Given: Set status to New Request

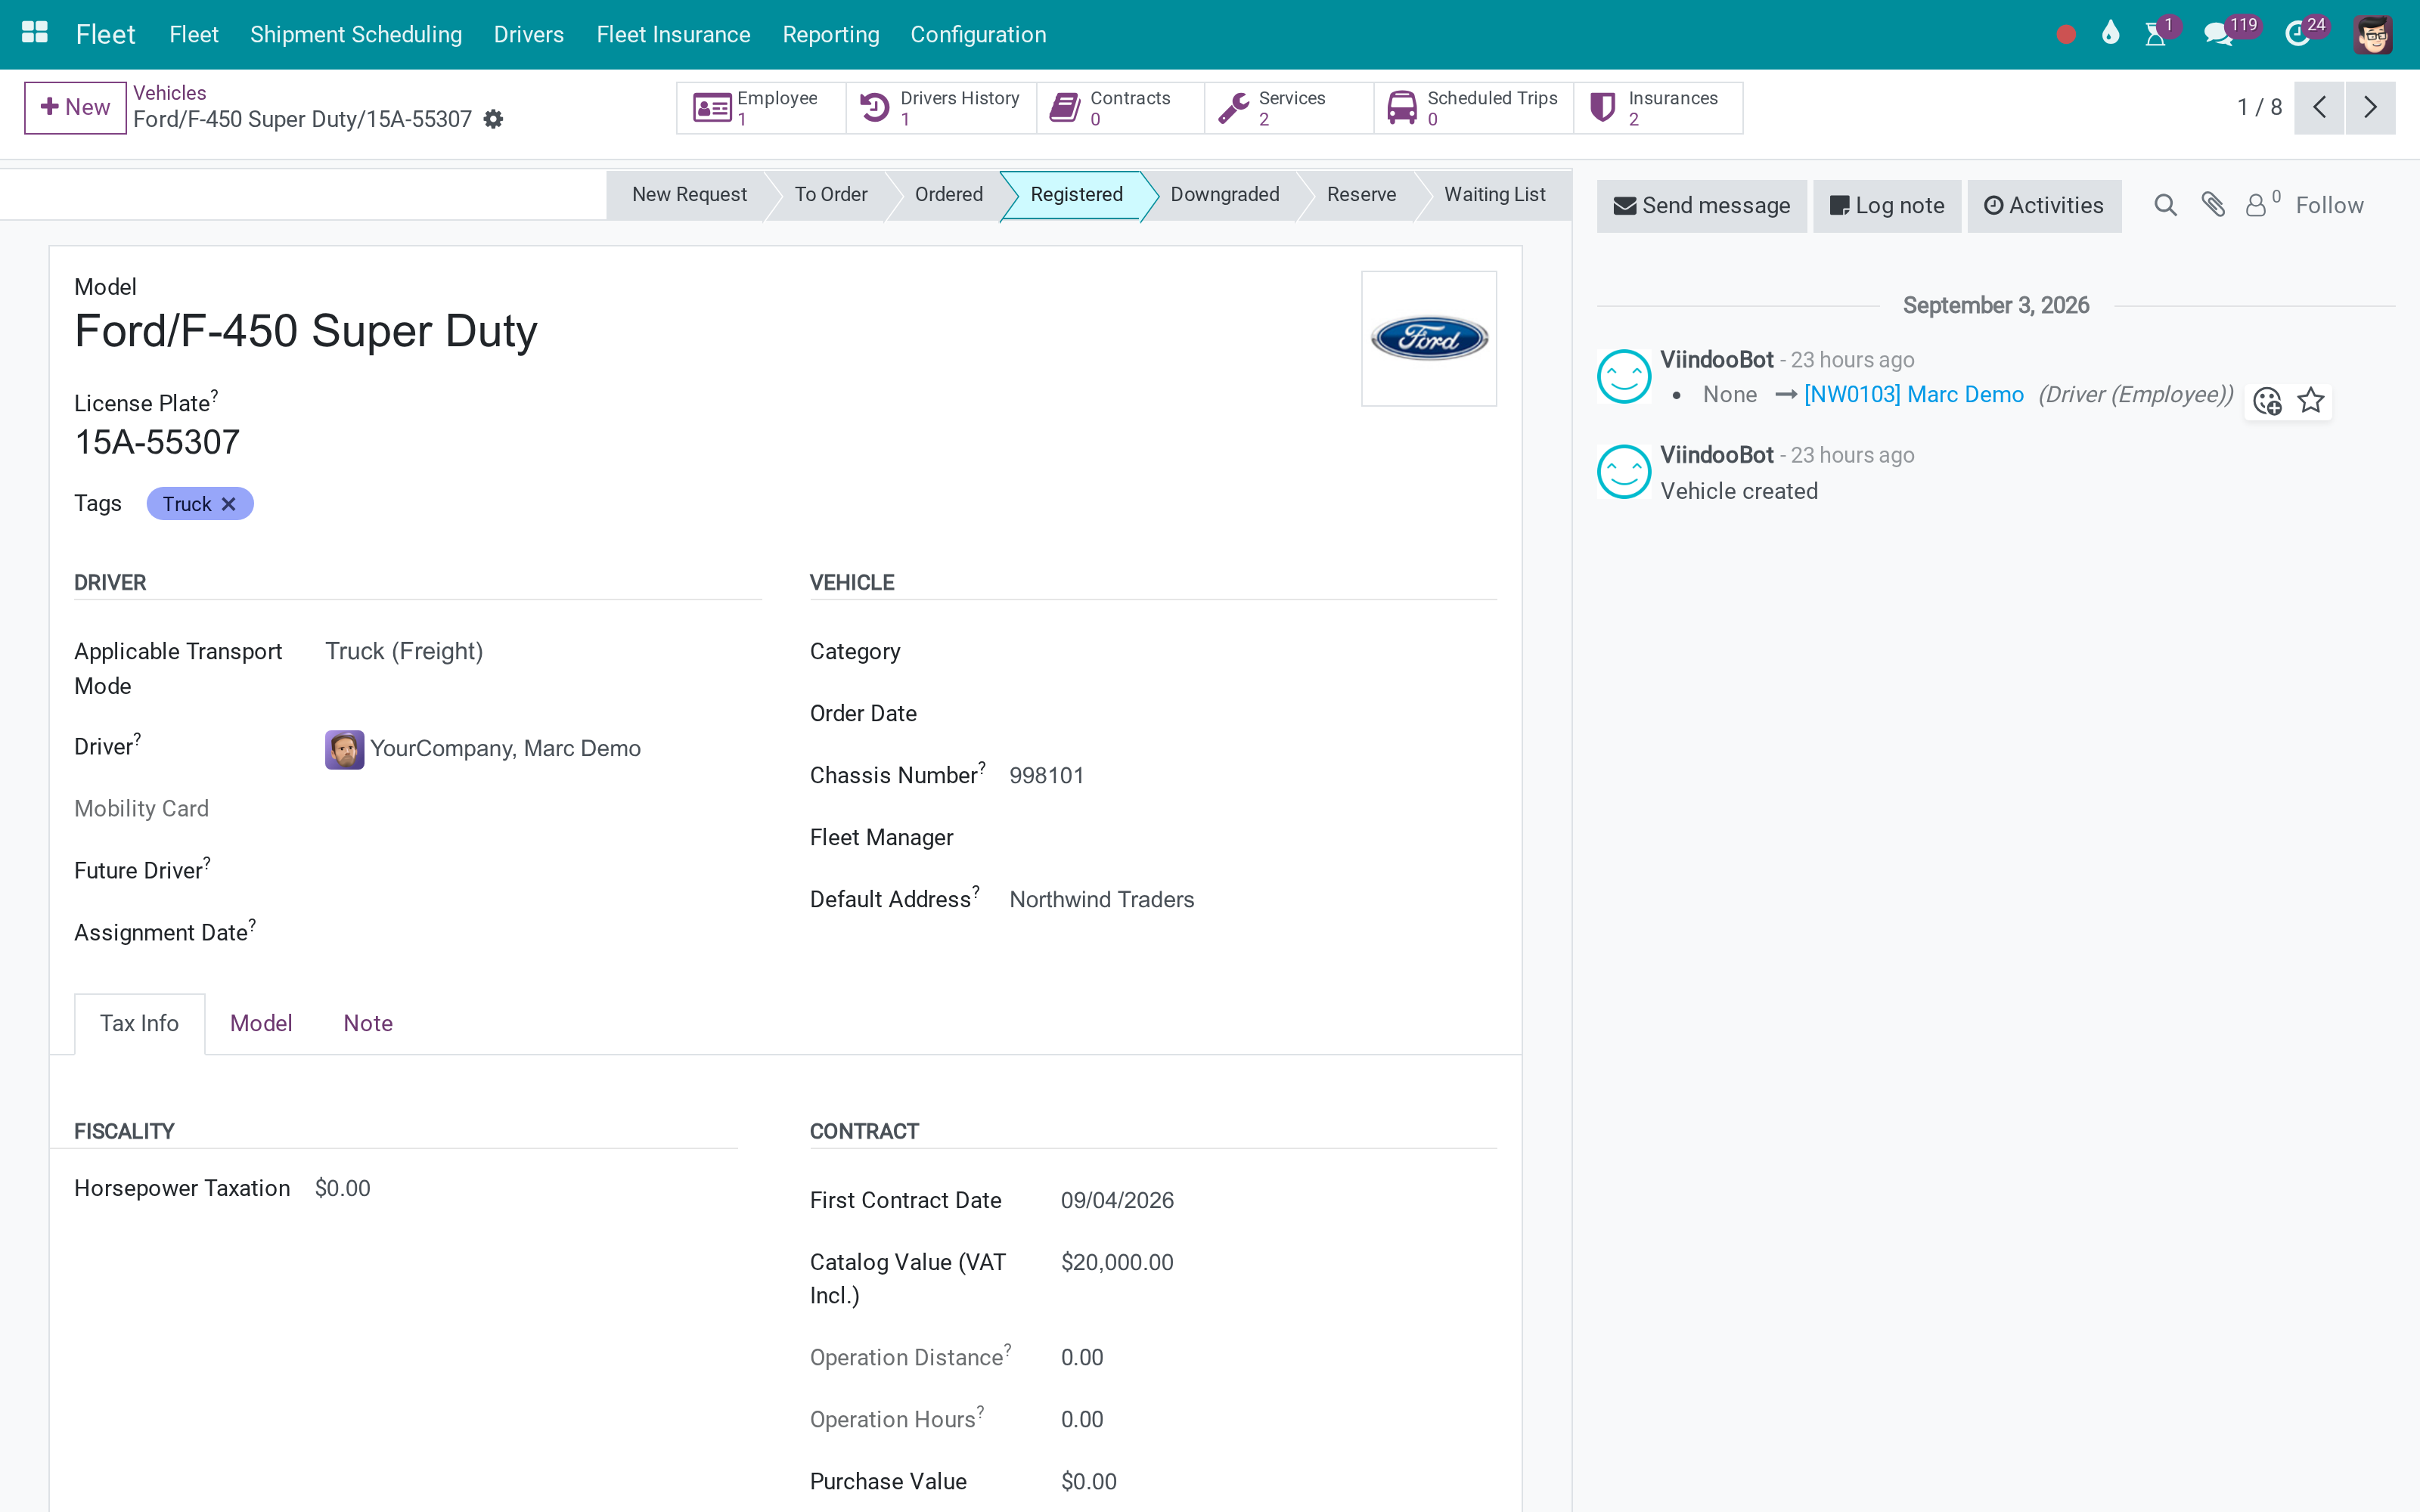Looking at the screenshot, I should (689, 195).
